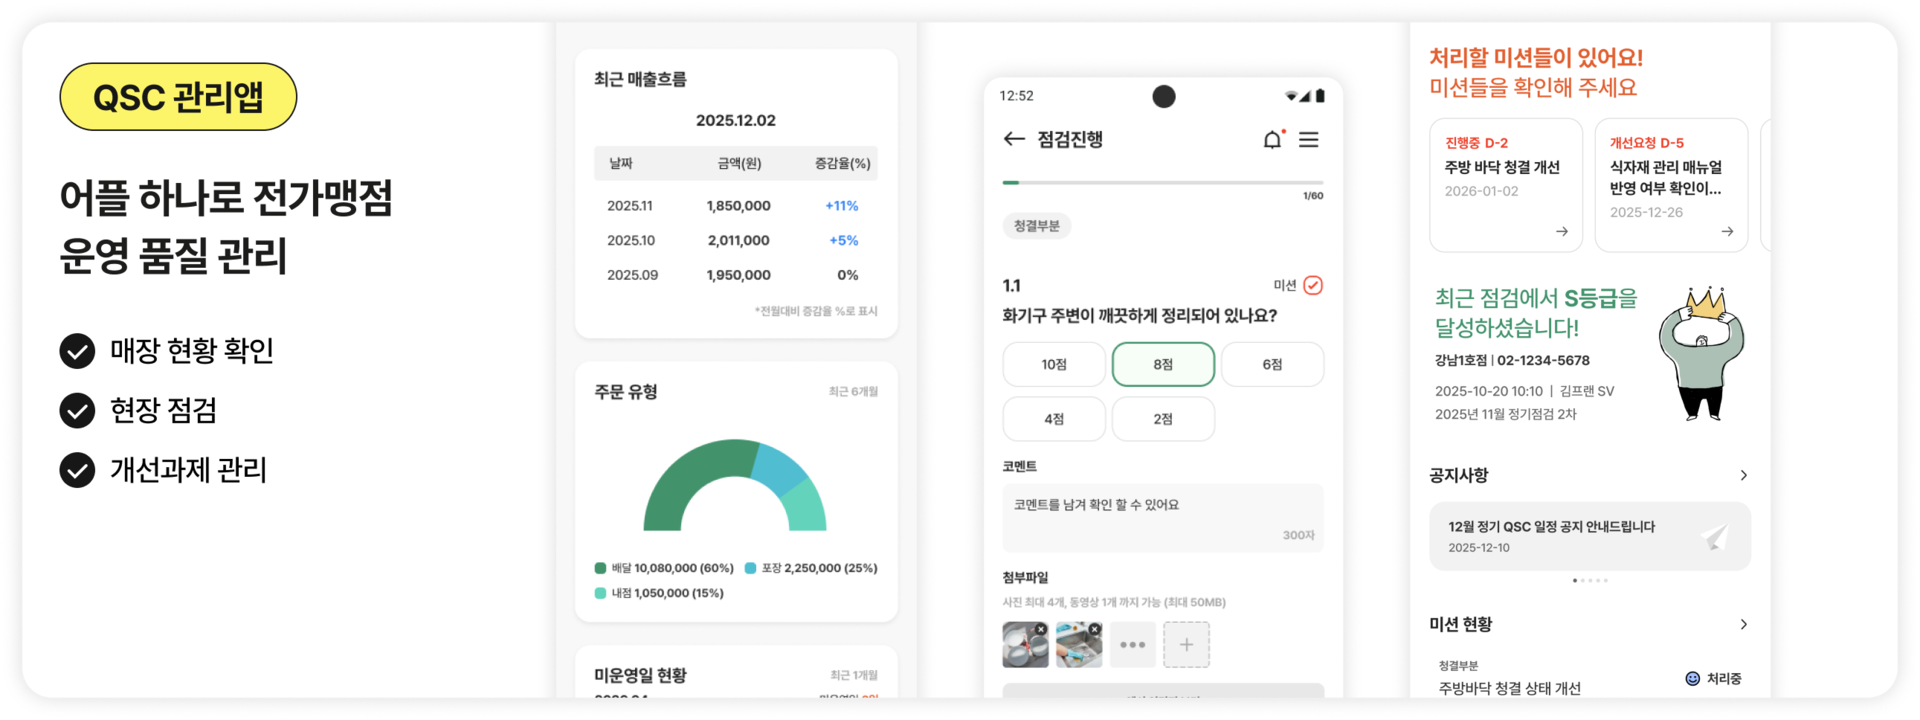The image size is (1920, 720).
Task: Expand 미션 현황 with its chevron
Action: (x=1744, y=625)
